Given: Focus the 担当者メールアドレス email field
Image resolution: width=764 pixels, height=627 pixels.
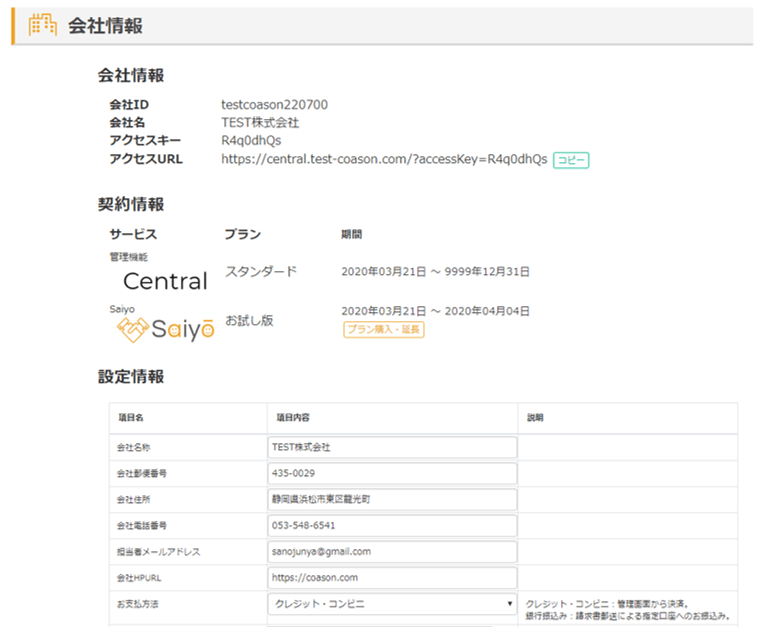Looking at the screenshot, I should point(392,551).
